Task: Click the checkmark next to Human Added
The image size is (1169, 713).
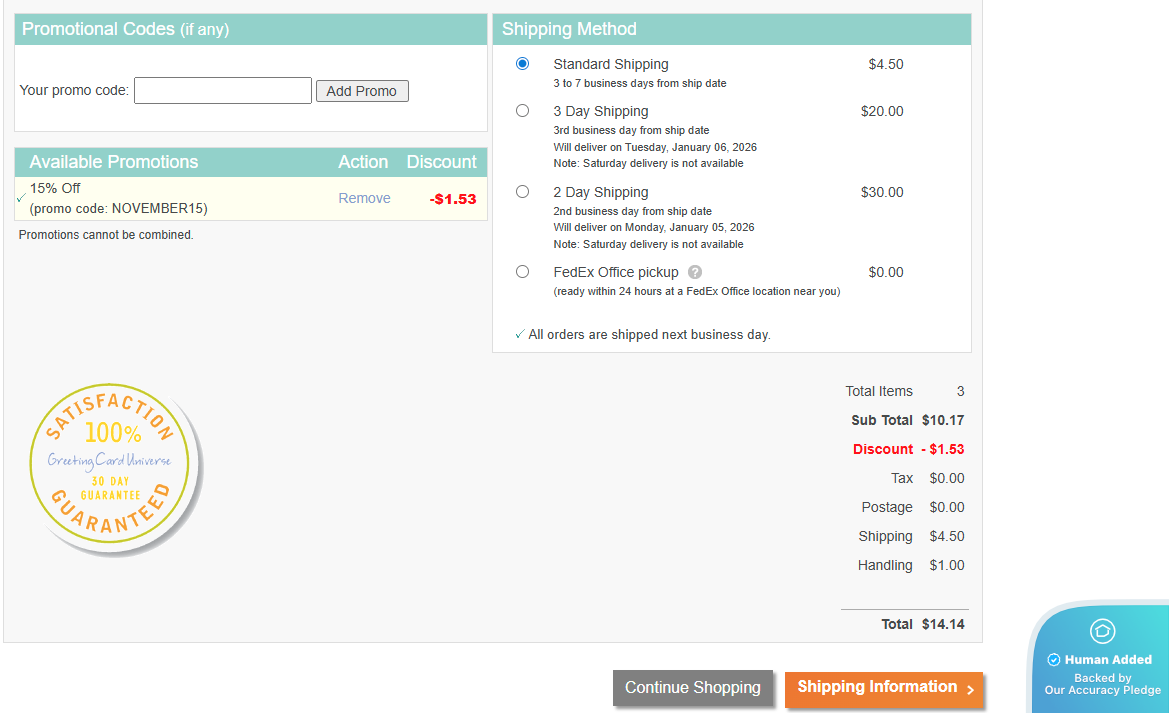Action: 1053,660
